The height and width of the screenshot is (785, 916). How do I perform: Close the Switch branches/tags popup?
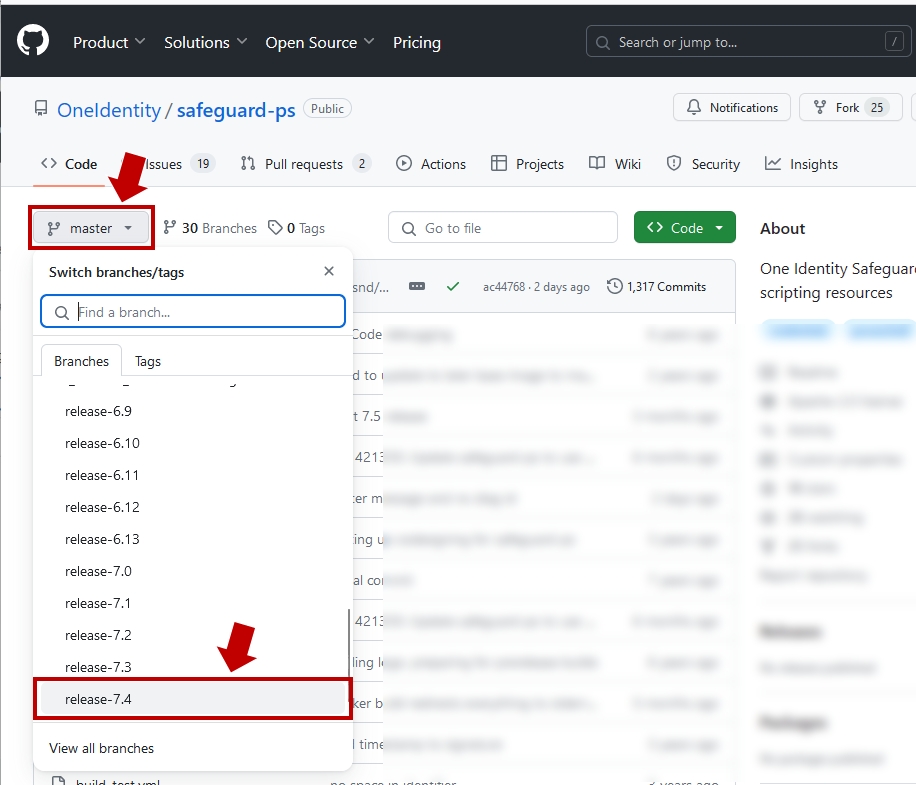pyautogui.click(x=329, y=271)
